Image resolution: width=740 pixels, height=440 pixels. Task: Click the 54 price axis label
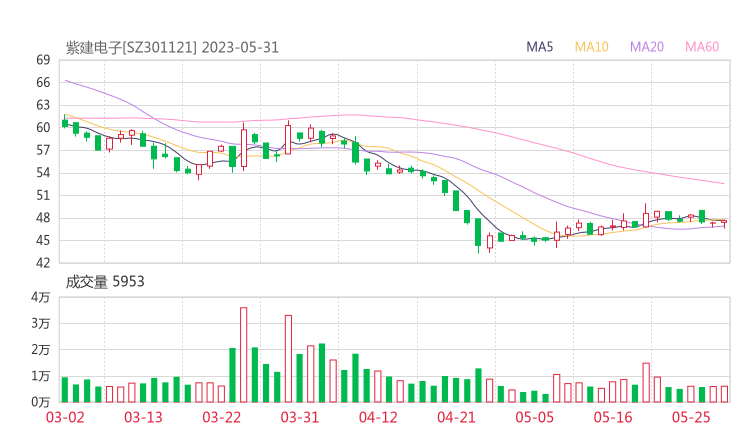(x=43, y=173)
